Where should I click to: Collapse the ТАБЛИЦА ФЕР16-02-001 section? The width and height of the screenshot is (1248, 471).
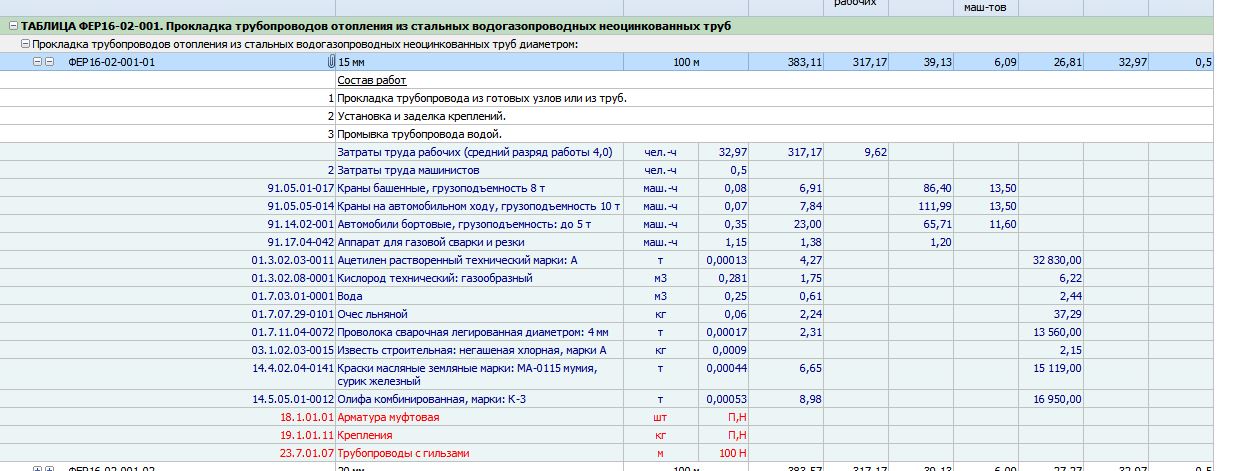[x=12, y=27]
